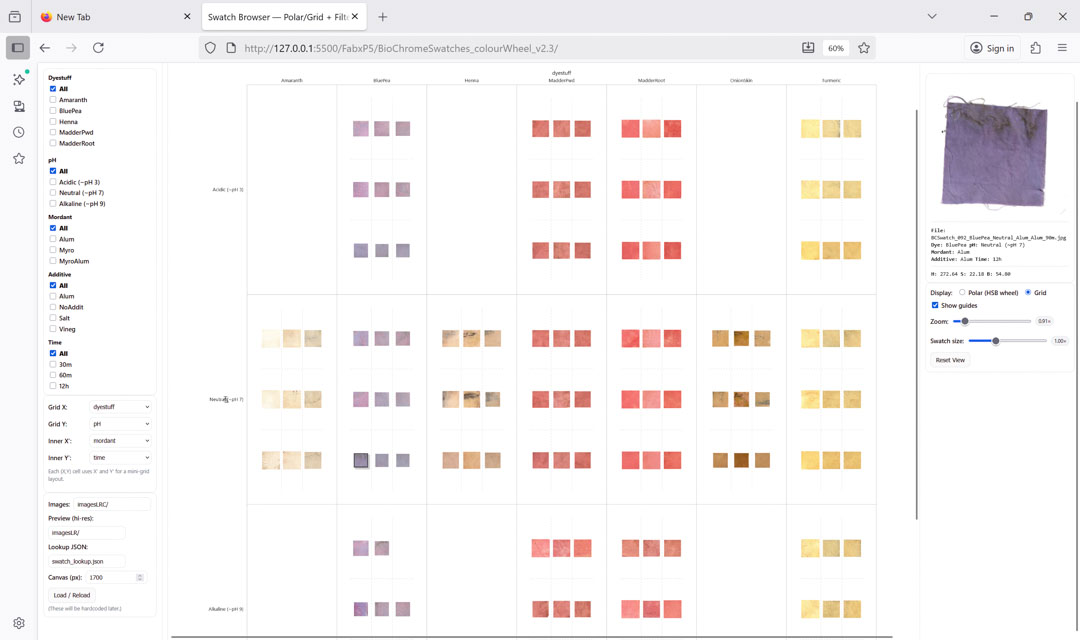Toggle the Show guides checkbox
The image size is (1080, 640).
point(935,306)
